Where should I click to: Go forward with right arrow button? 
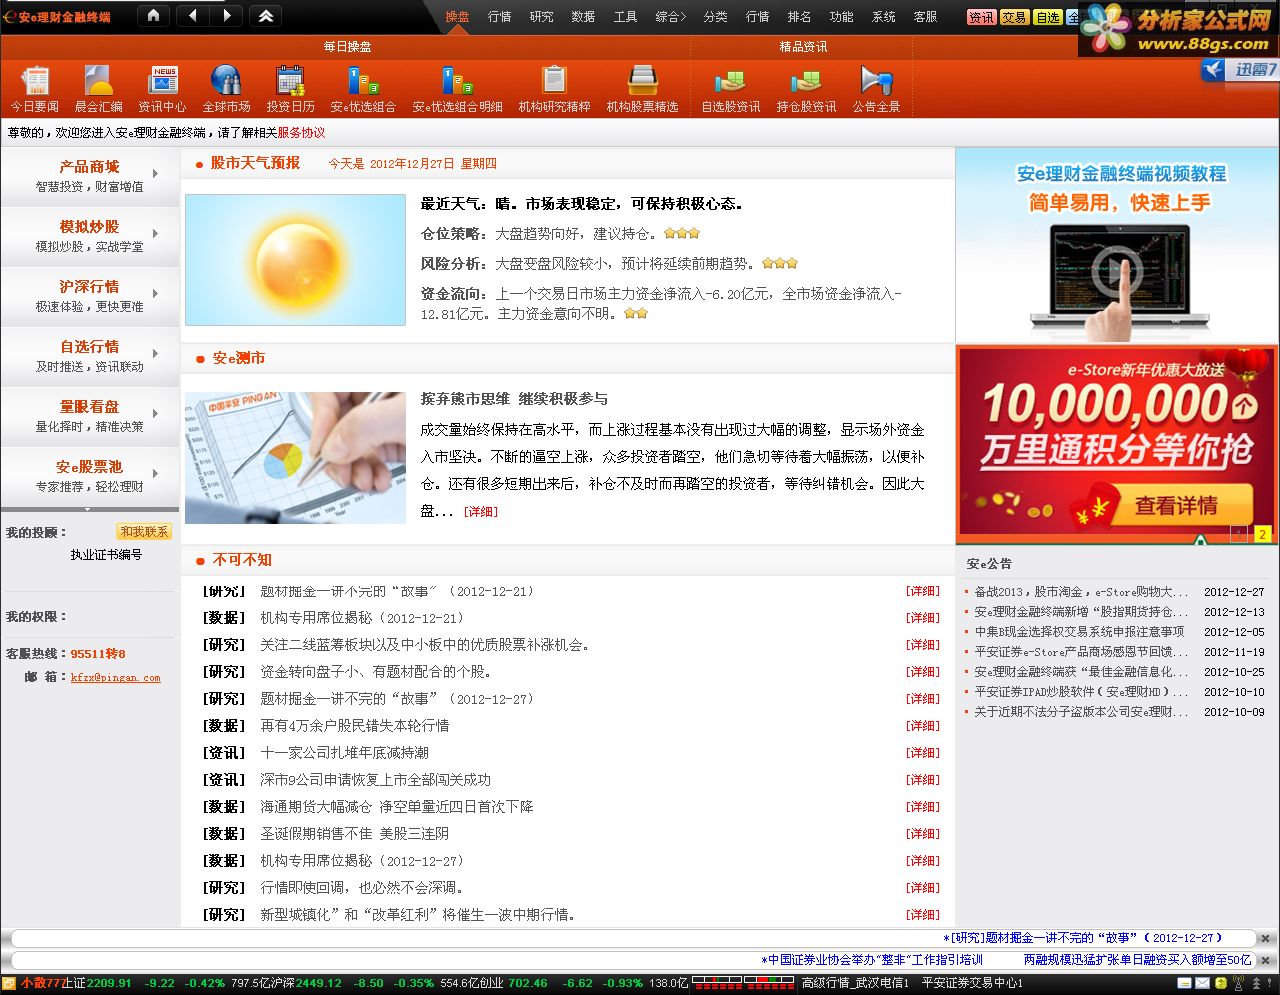(x=226, y=16)
